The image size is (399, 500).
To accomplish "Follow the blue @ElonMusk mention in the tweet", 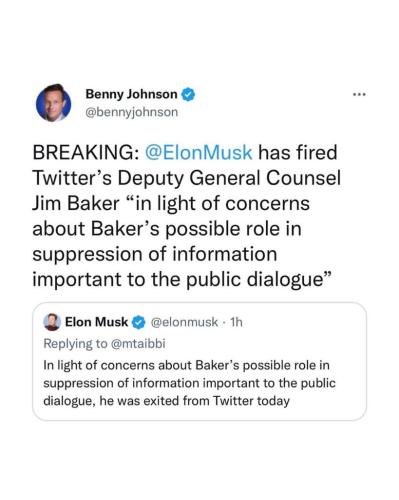I will pyautogui.click(x=198, y=152).
